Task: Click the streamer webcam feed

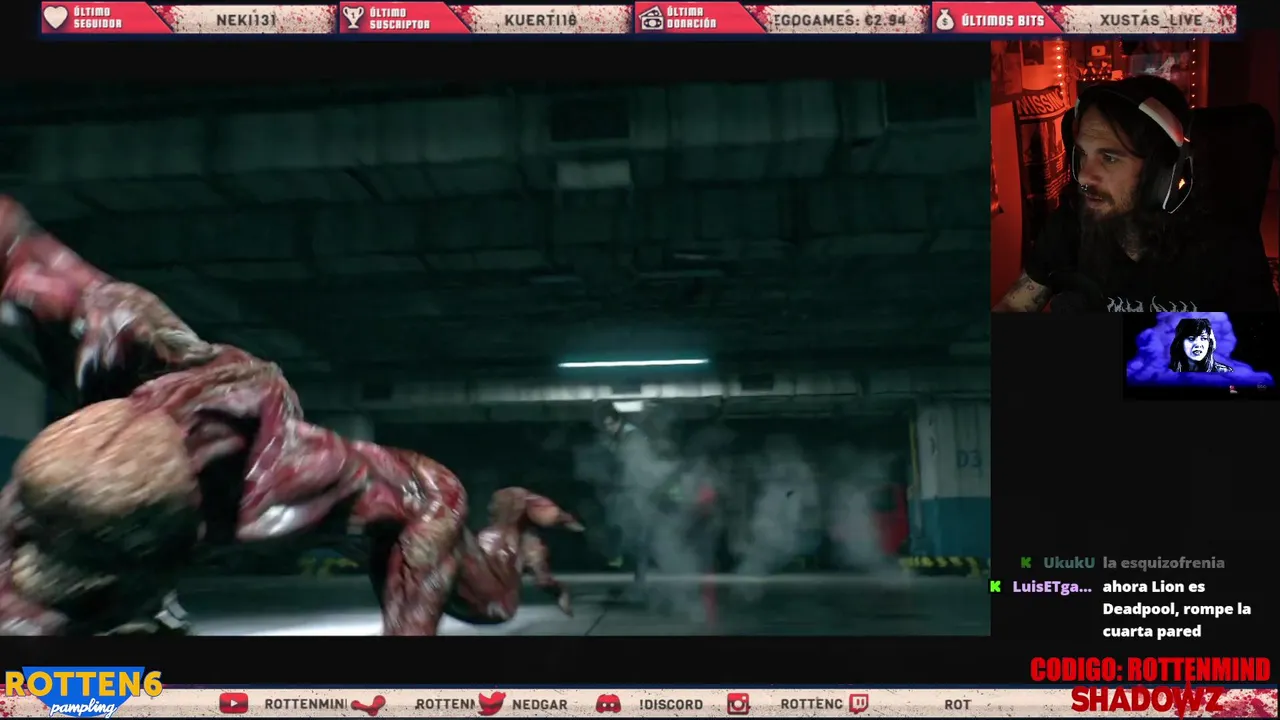Action: [1135, 177]
